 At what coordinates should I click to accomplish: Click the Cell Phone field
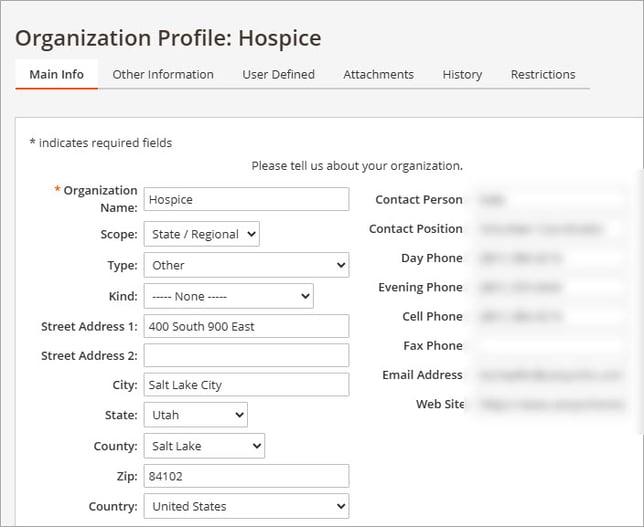pos(550,316)
